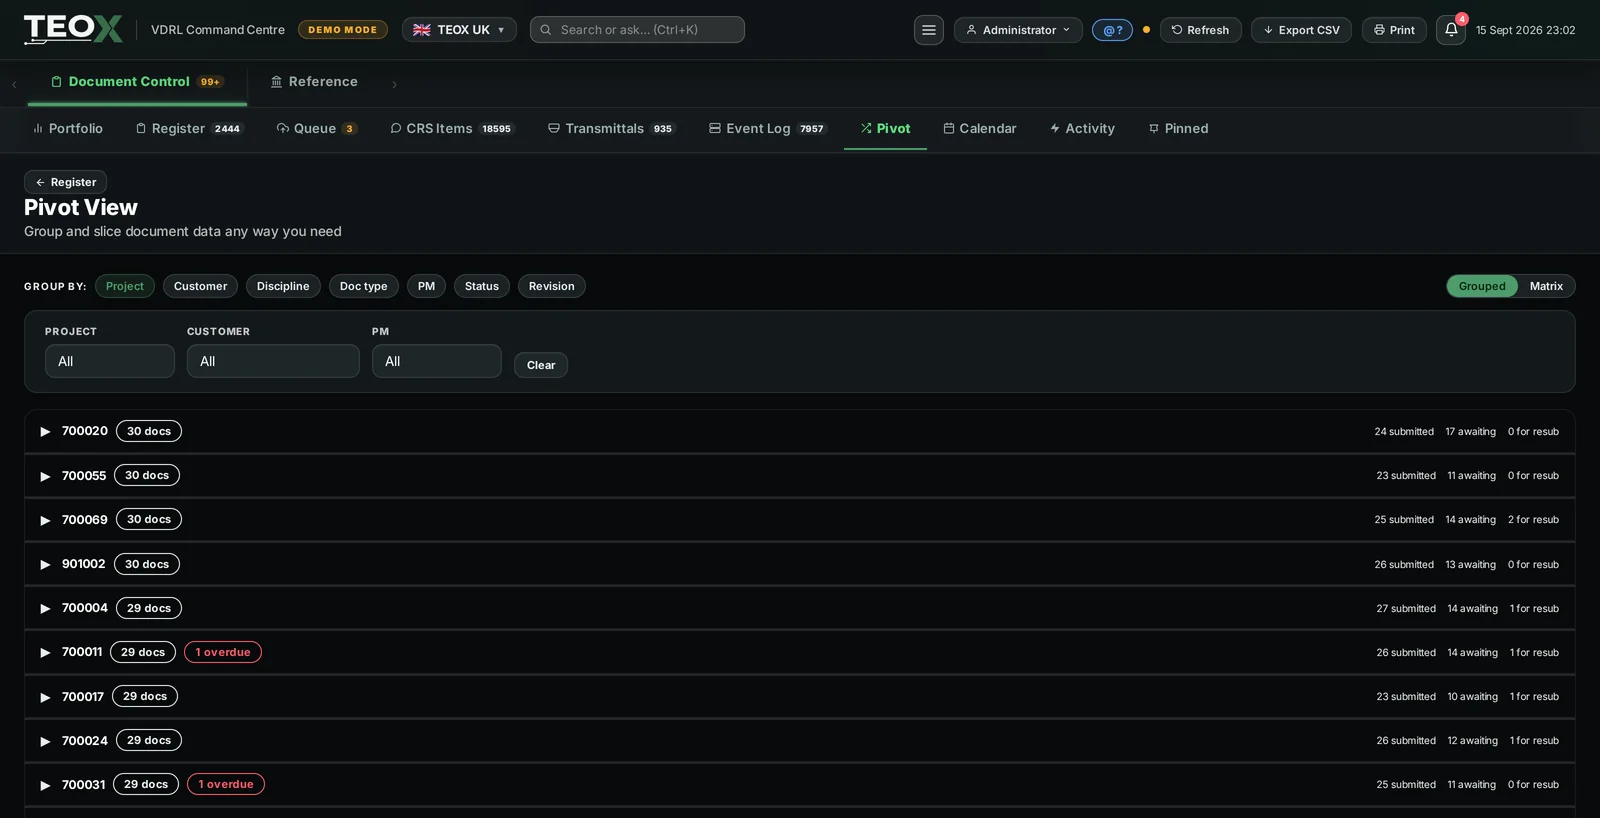Open the Administrator user dropdown
The height and width of the screenshot is (818, 1600).
click(1018, 30)
